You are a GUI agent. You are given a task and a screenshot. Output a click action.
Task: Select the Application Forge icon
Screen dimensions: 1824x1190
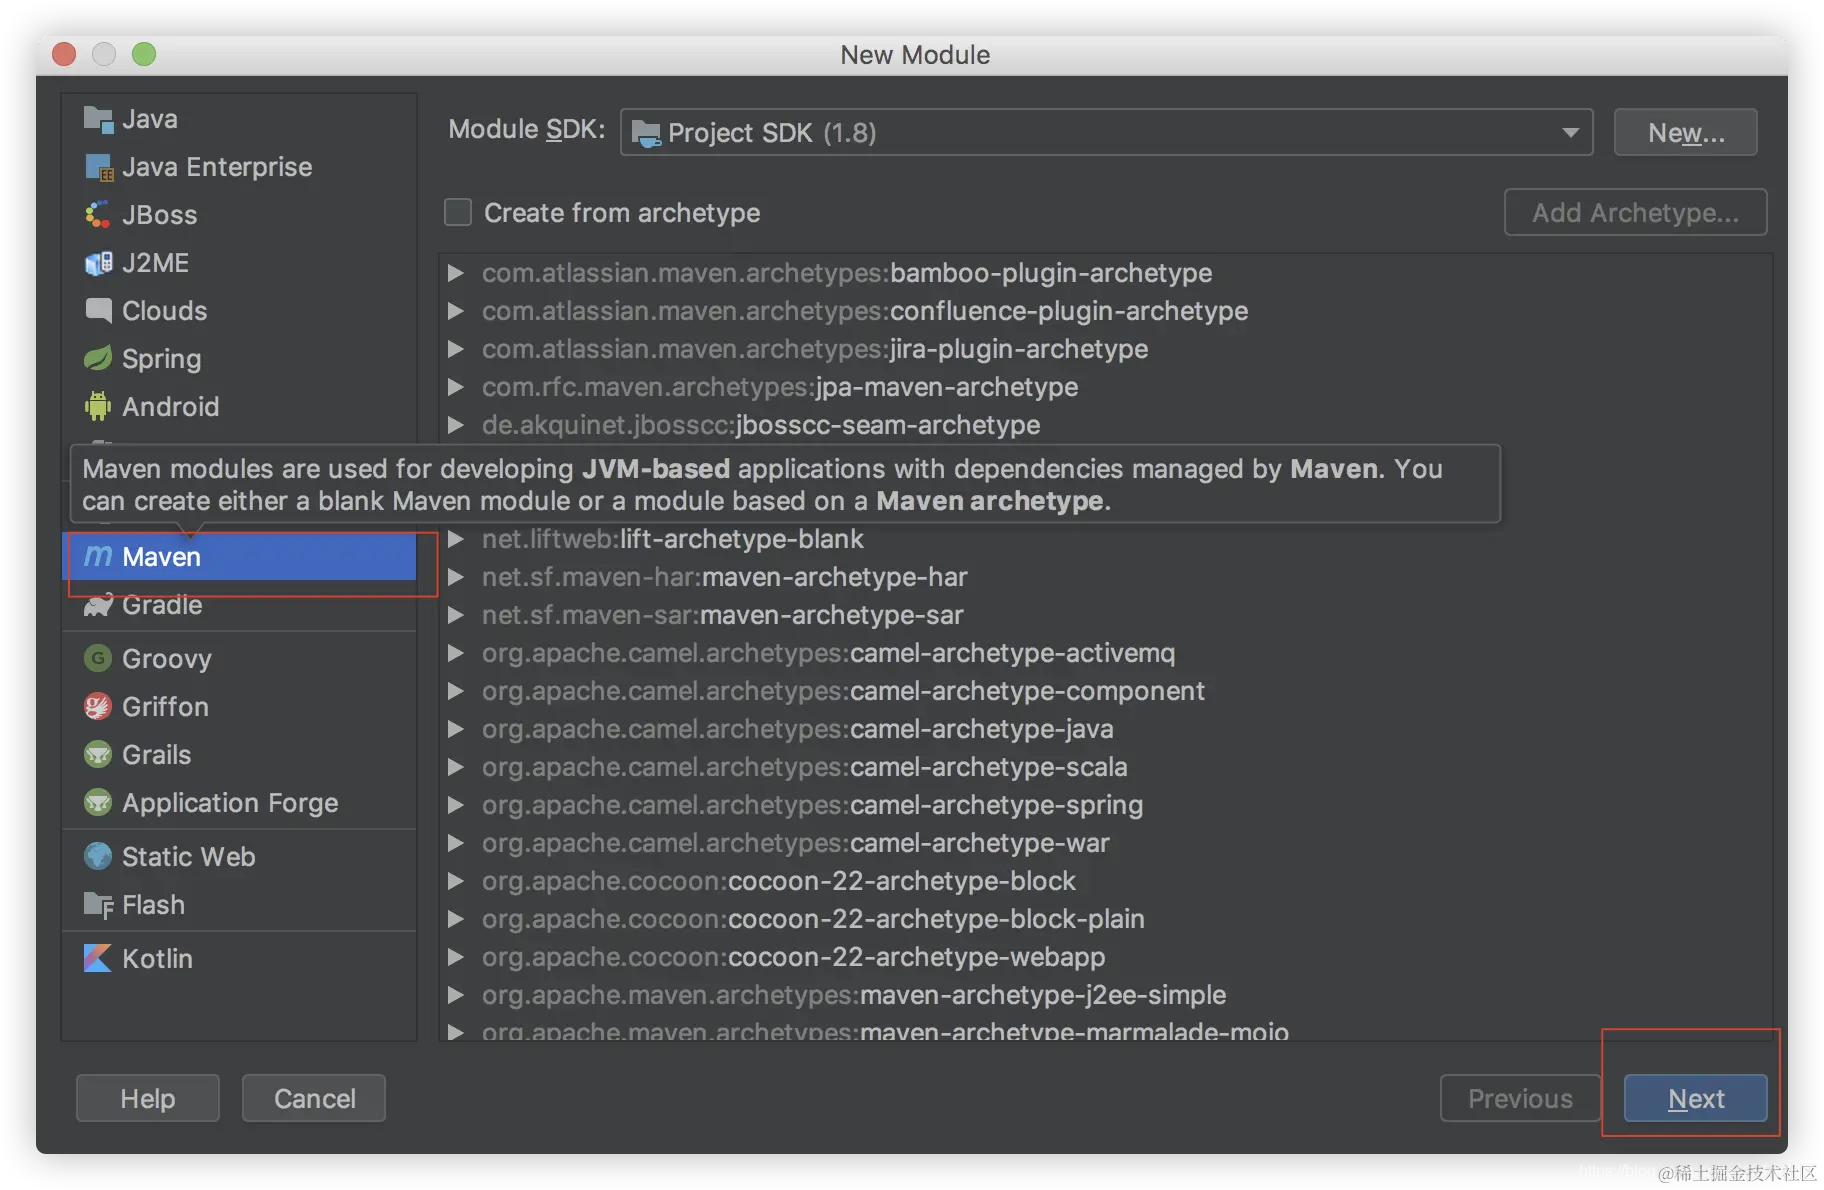pos(98,802)
